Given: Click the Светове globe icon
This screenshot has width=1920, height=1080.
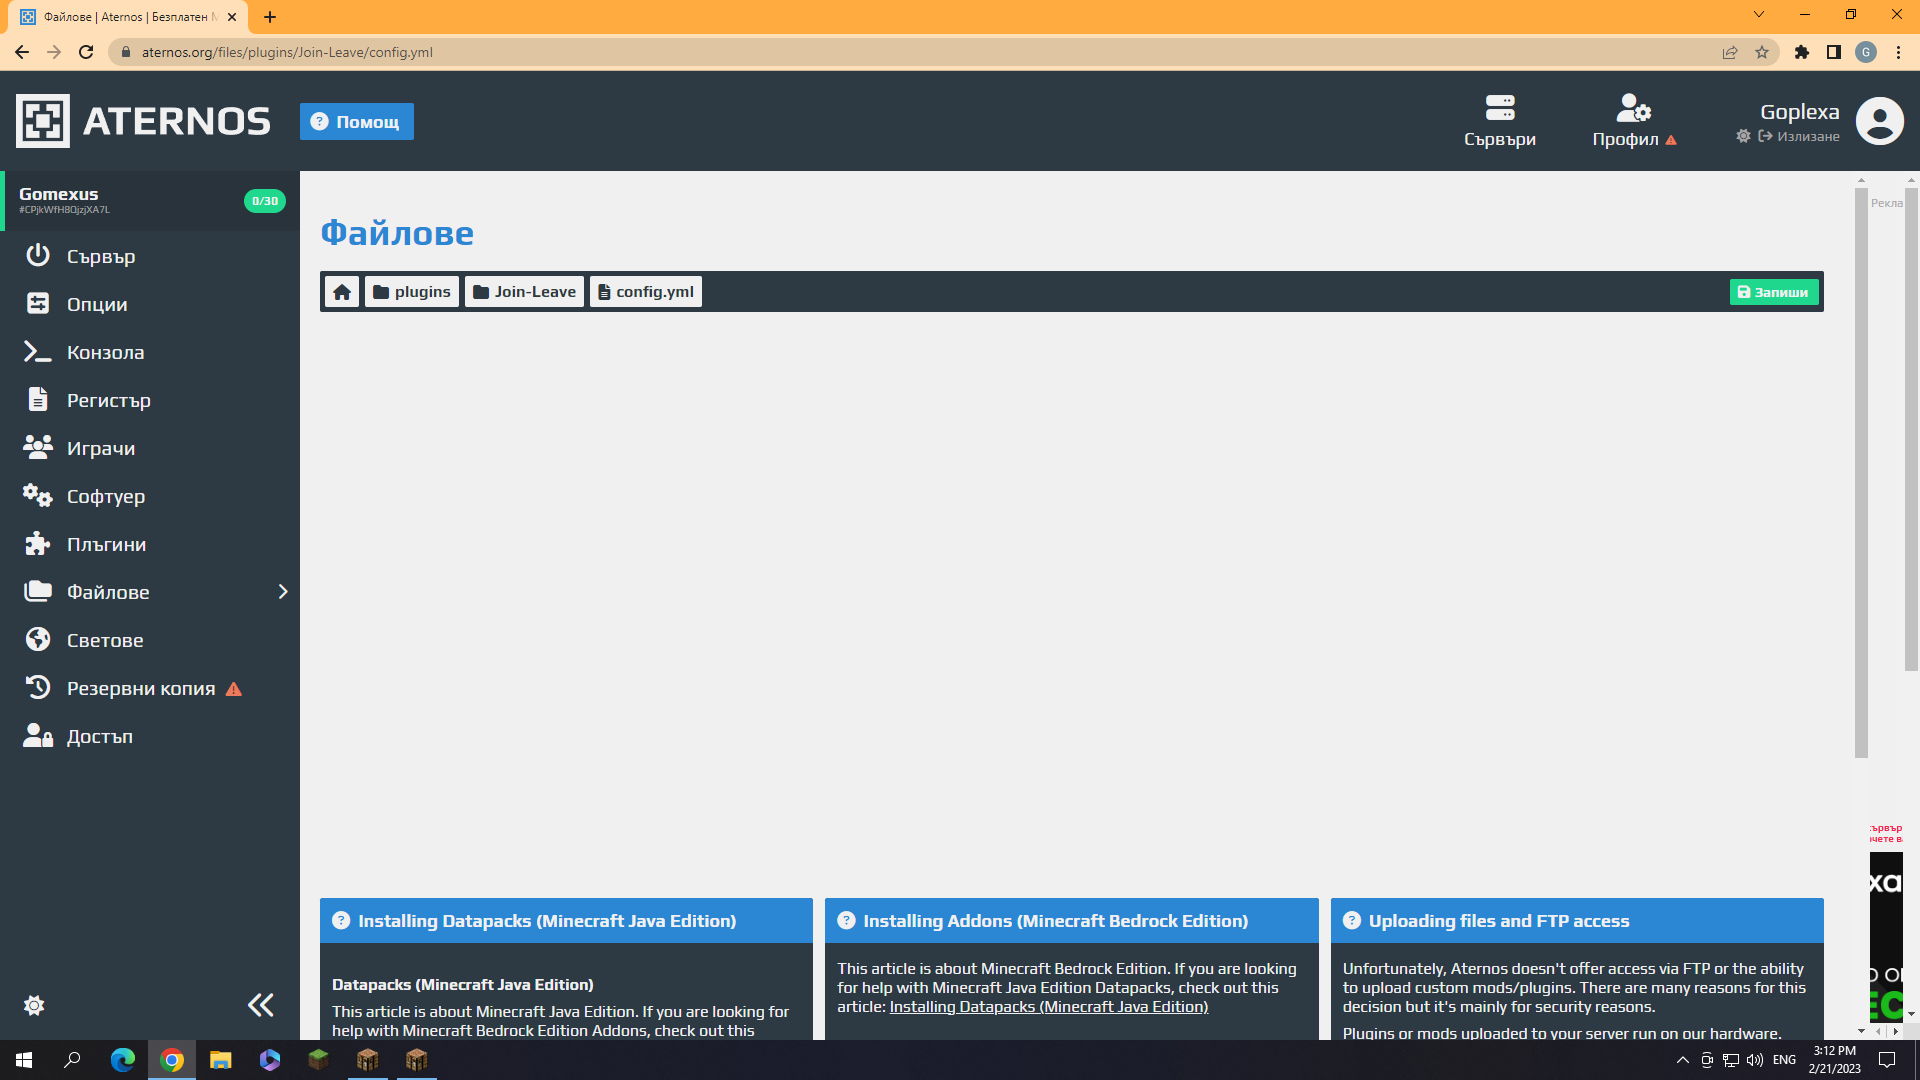Looking at the screenshot, I should coord(38,640).
